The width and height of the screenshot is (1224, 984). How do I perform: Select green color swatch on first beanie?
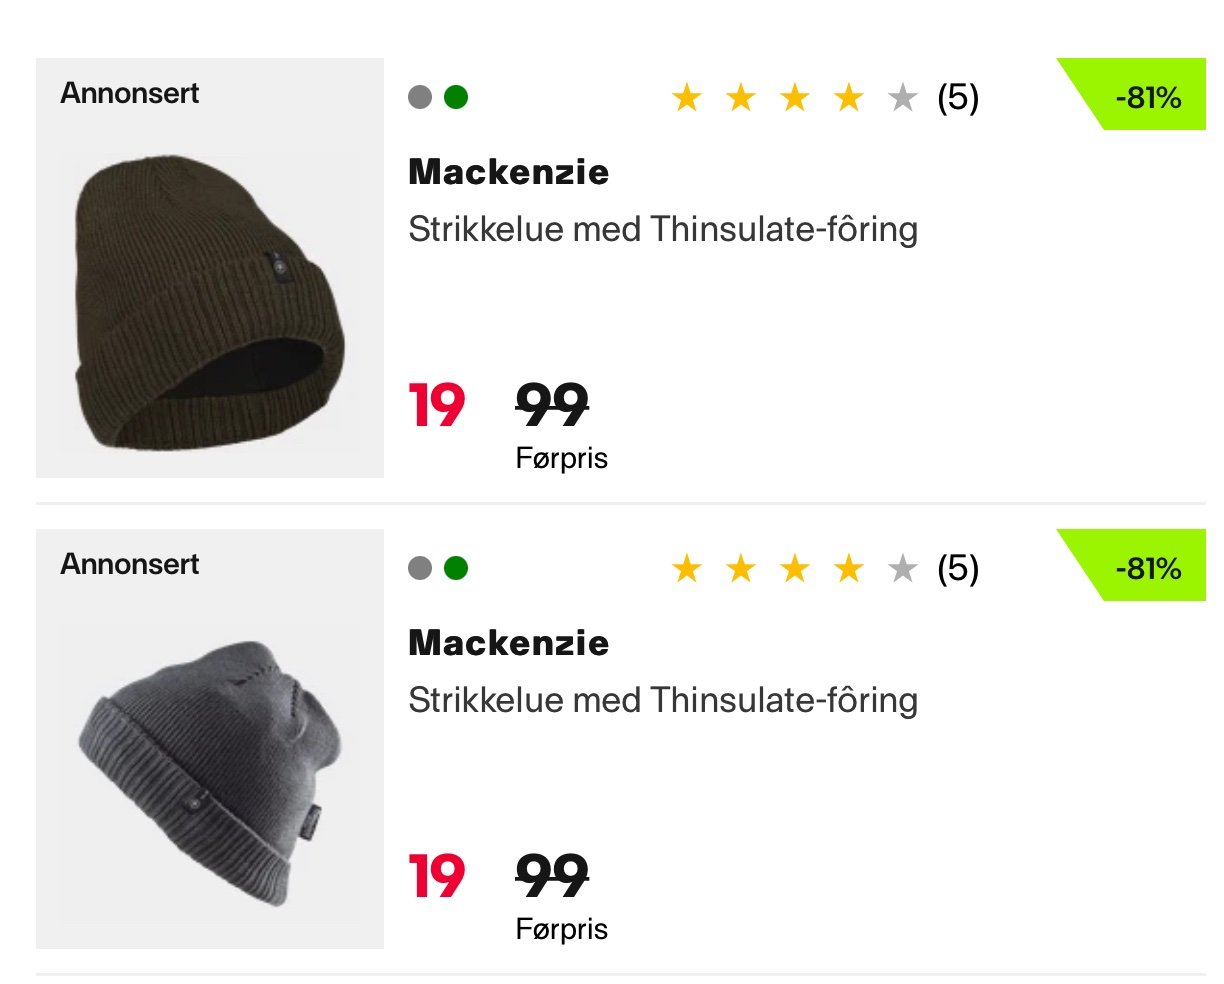[x=456, y=97]
